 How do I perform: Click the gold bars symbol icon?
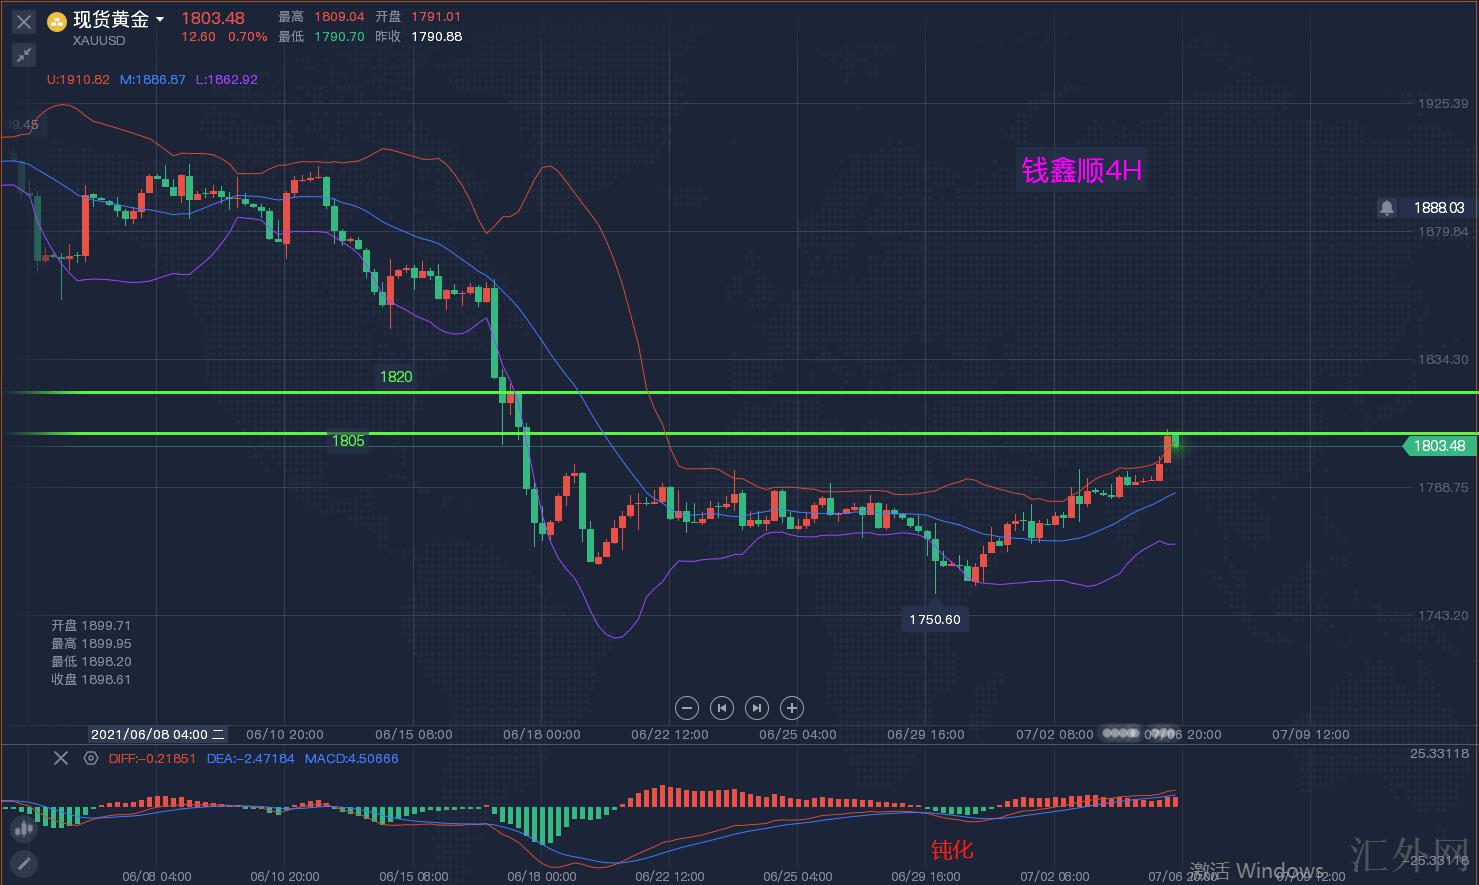[x=57, y=21]
